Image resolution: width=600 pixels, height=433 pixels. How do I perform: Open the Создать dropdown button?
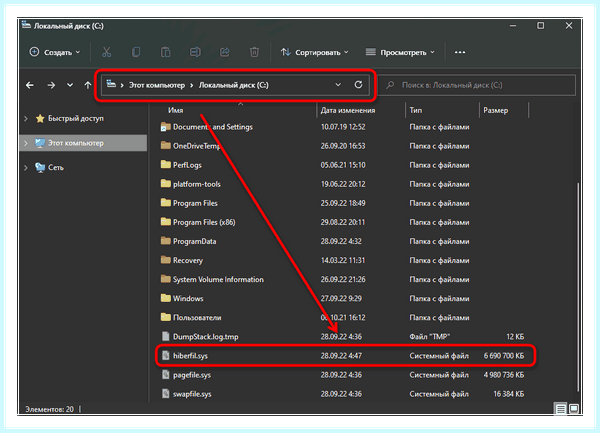[55, 52]
